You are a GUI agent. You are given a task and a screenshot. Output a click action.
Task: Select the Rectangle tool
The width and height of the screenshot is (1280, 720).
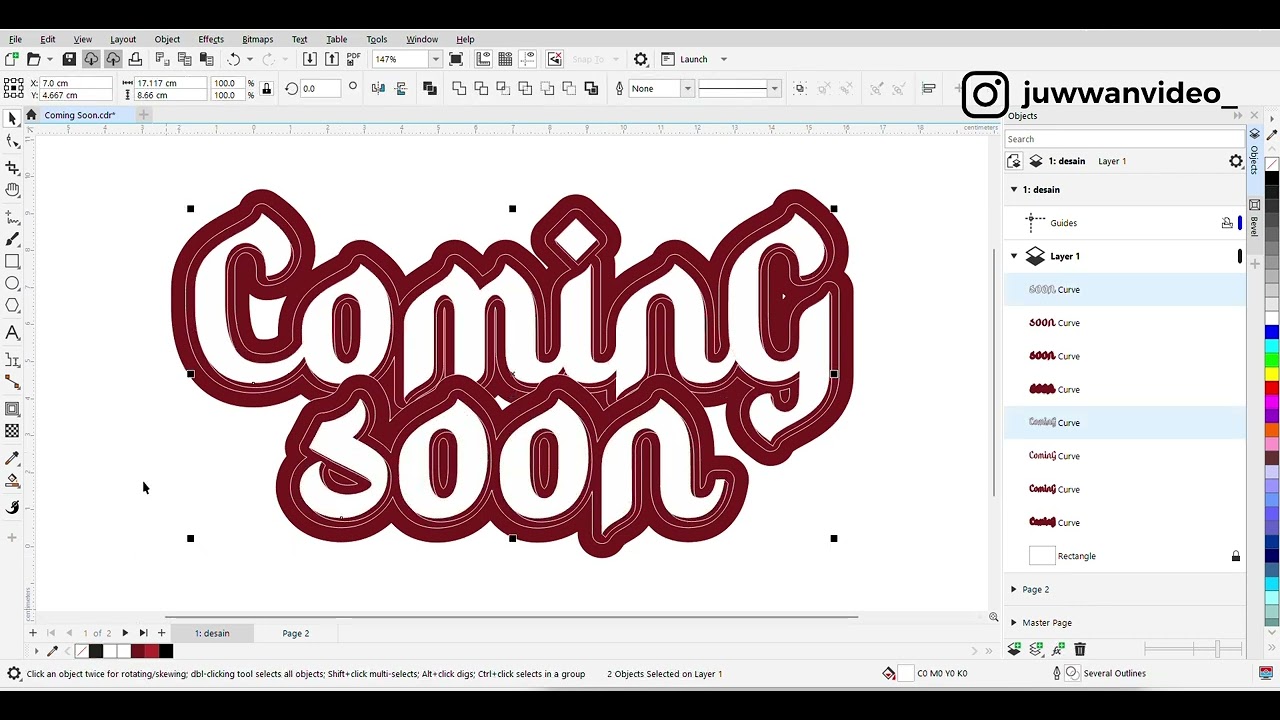[12, 261]
